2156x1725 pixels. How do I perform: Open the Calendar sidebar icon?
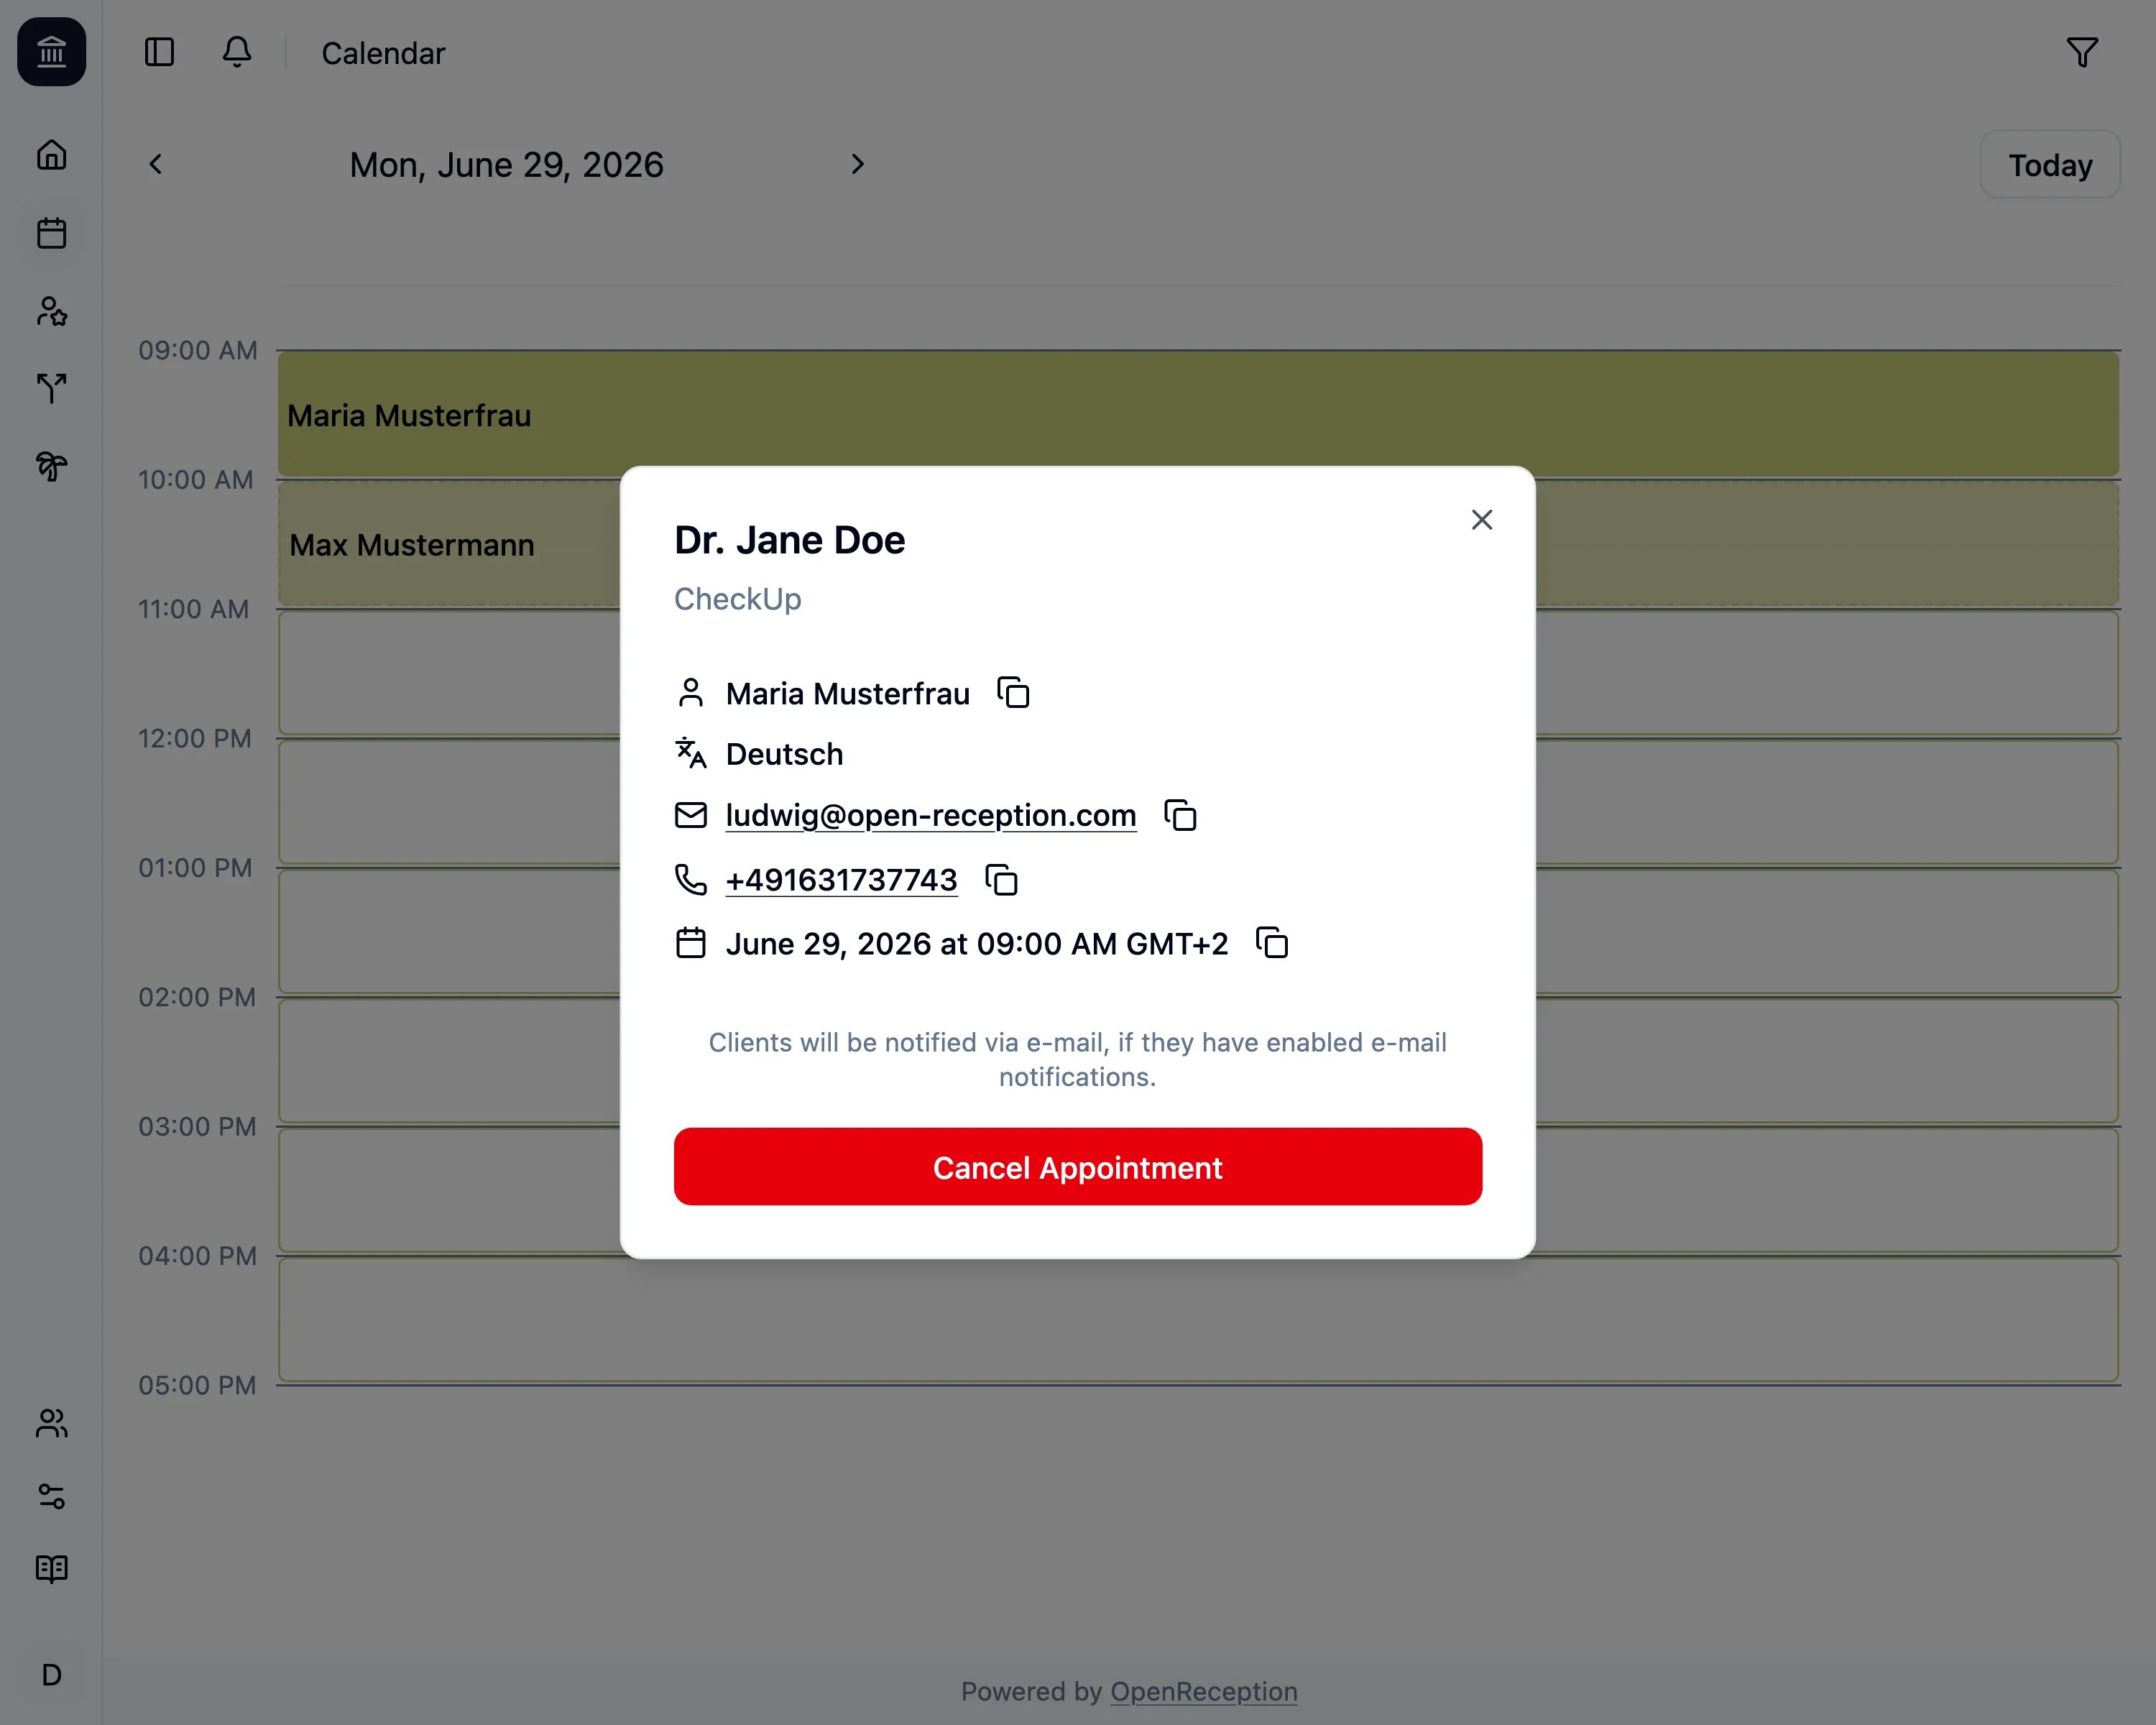click(52, 233)
